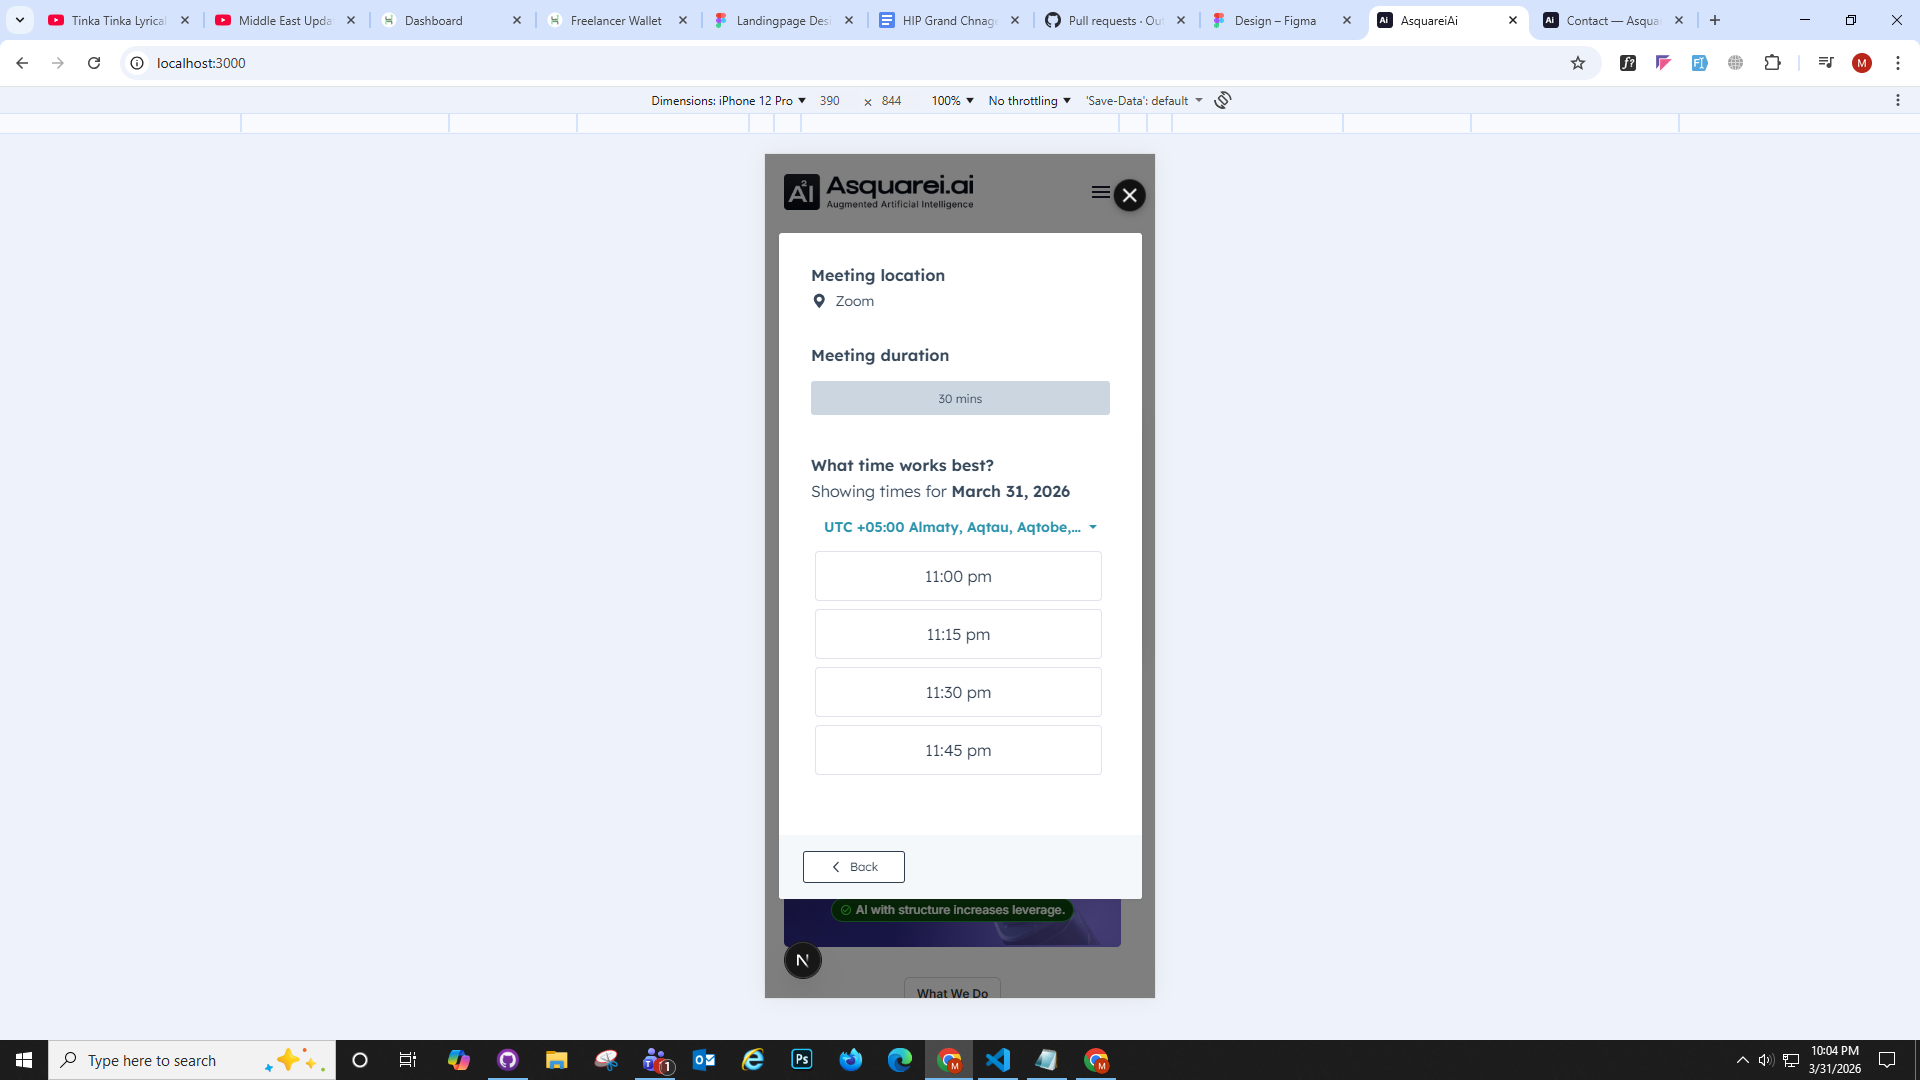Edit the device width field 390

pyautogui.click(x=830, y=100)
